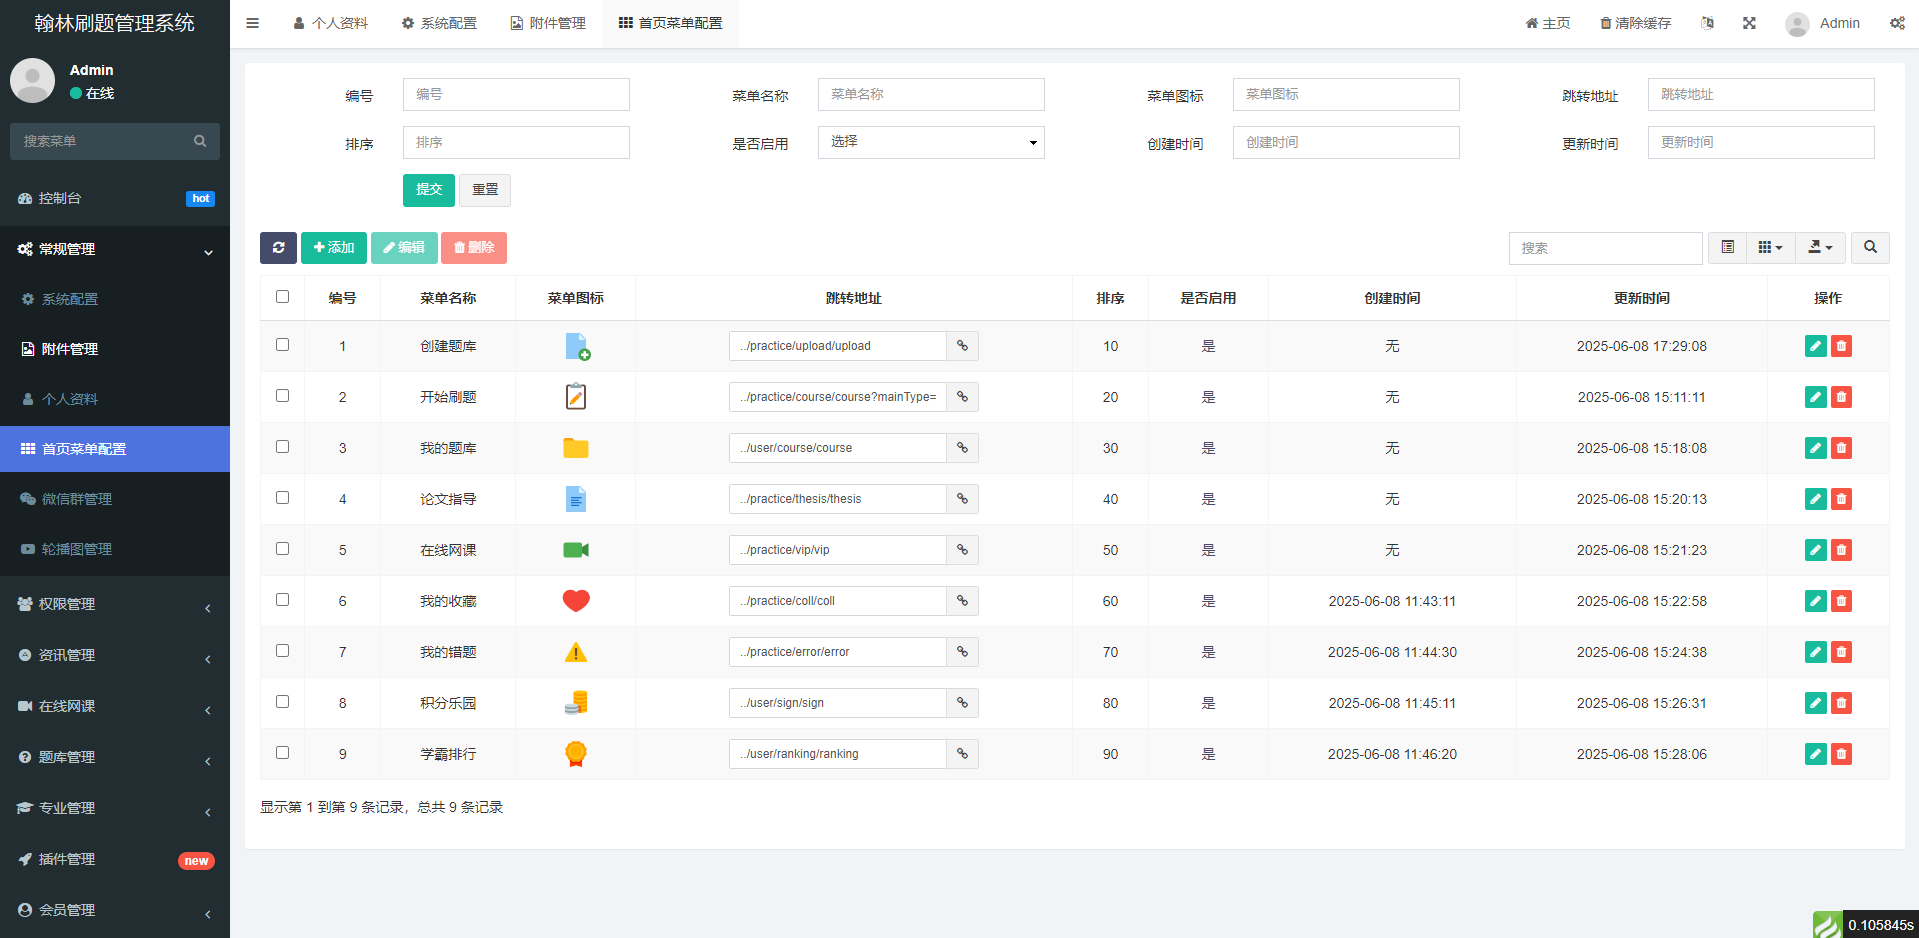The width and height of the screenshot is (1919, 938).
Task: Click the table search magnifier icon button
Action: click(1870, 248)
